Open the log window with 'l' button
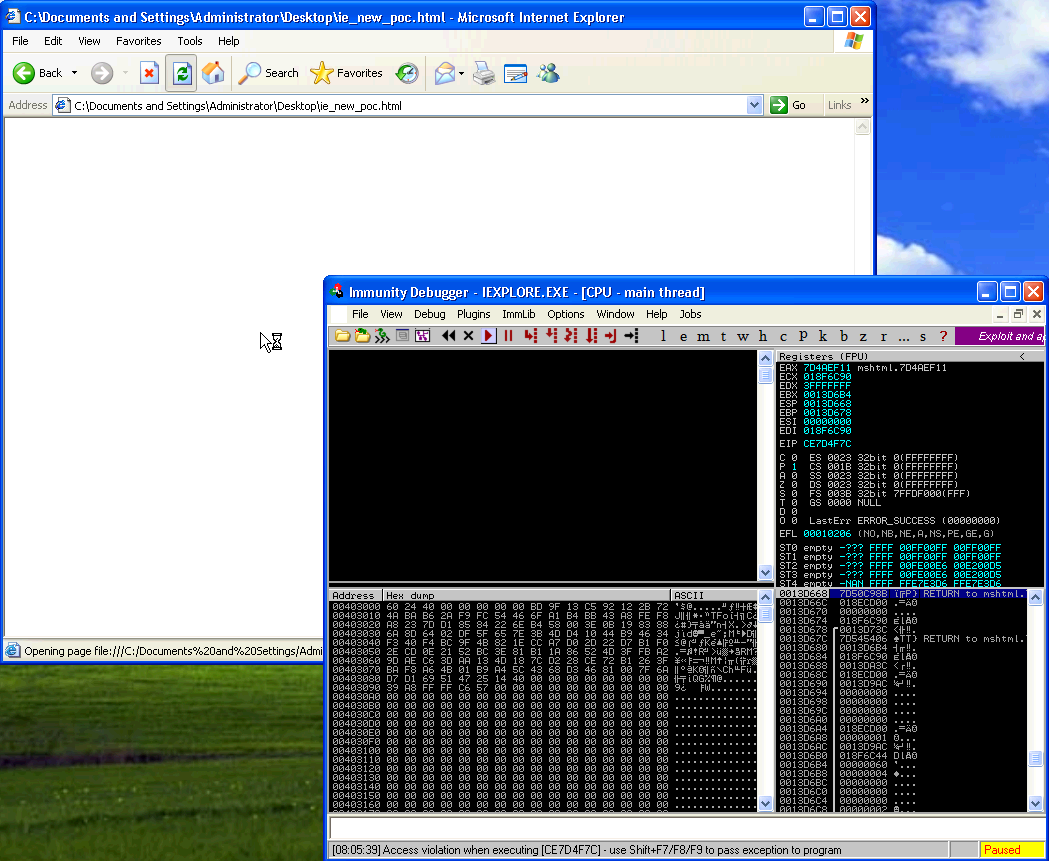 click(663, 336)
